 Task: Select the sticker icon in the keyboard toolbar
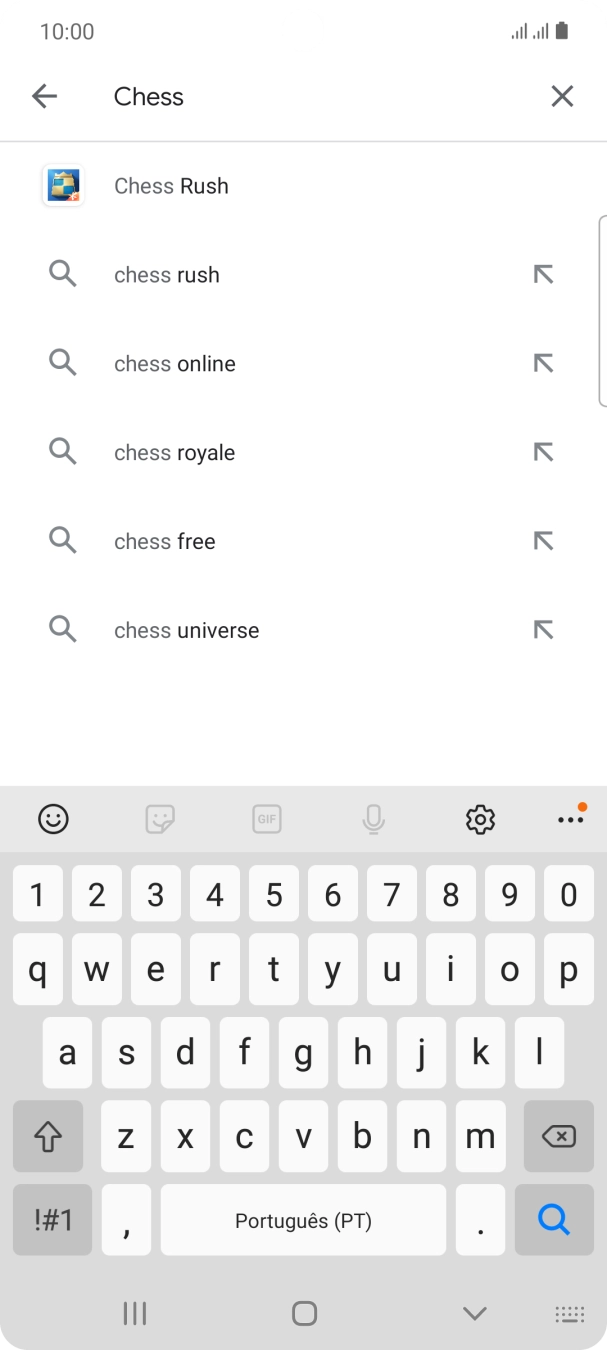coord(160,819)
